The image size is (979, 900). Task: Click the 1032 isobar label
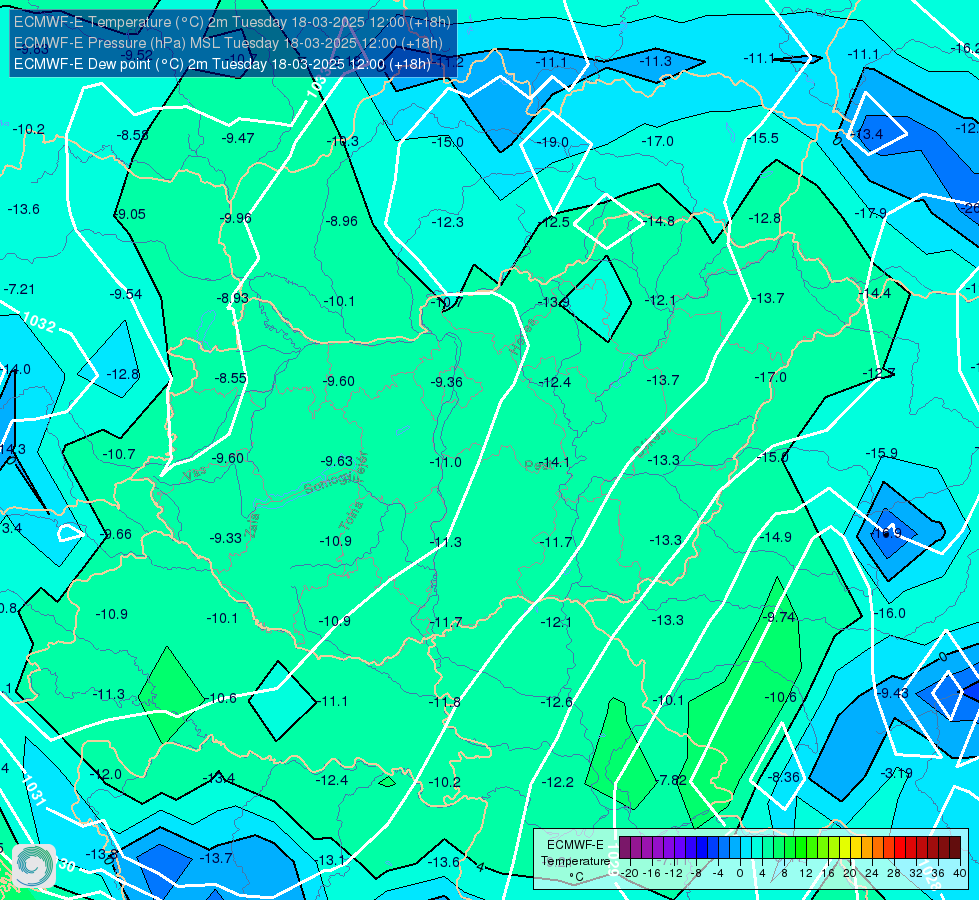click(x=39, y=323)
